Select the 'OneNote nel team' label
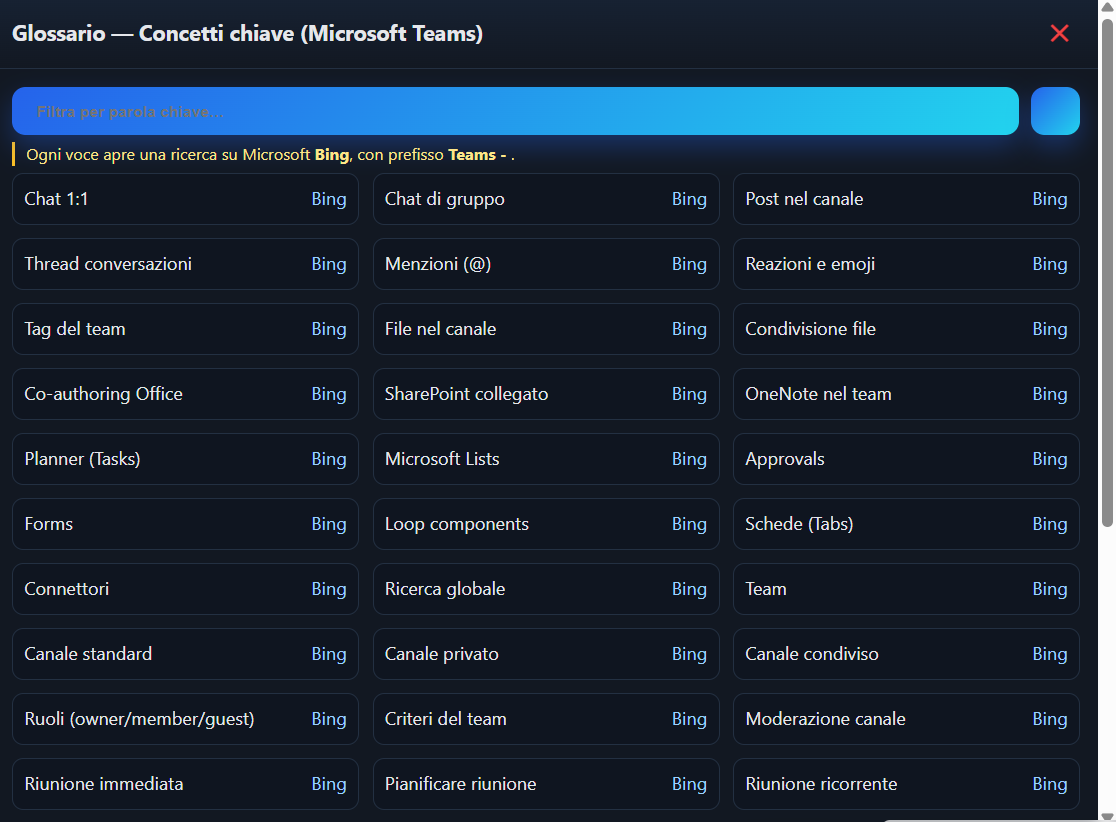 (x=818, y=394)
